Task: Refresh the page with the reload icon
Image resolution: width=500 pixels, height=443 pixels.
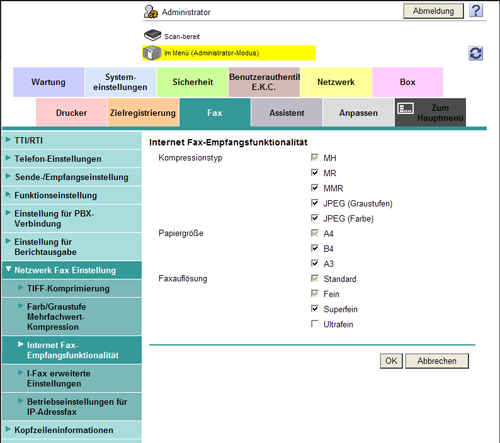Action: click(476, 53)
